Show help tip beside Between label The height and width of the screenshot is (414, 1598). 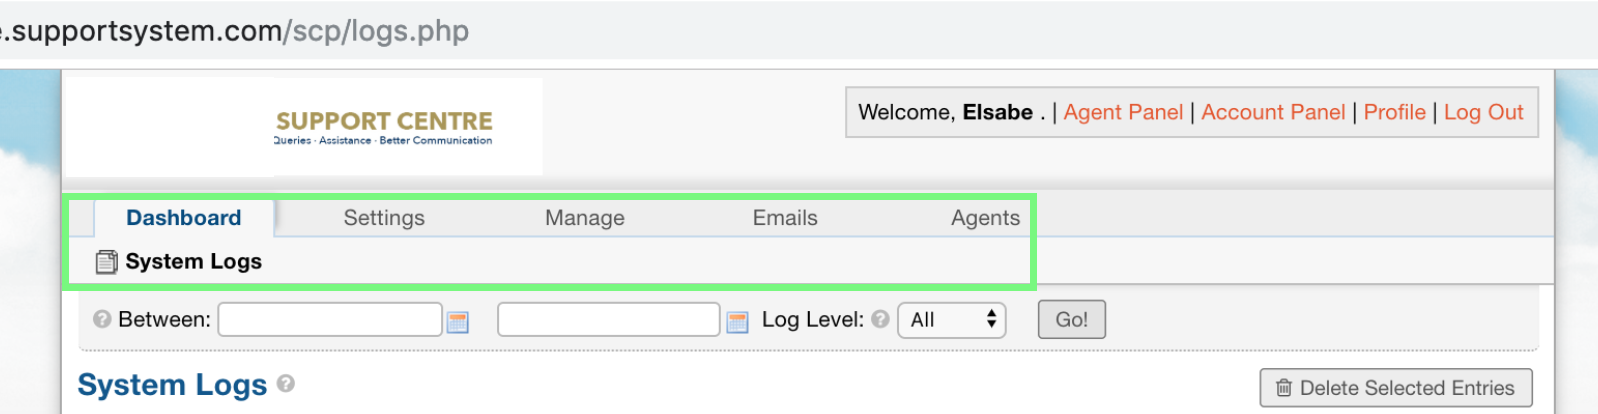click(101, 319)
